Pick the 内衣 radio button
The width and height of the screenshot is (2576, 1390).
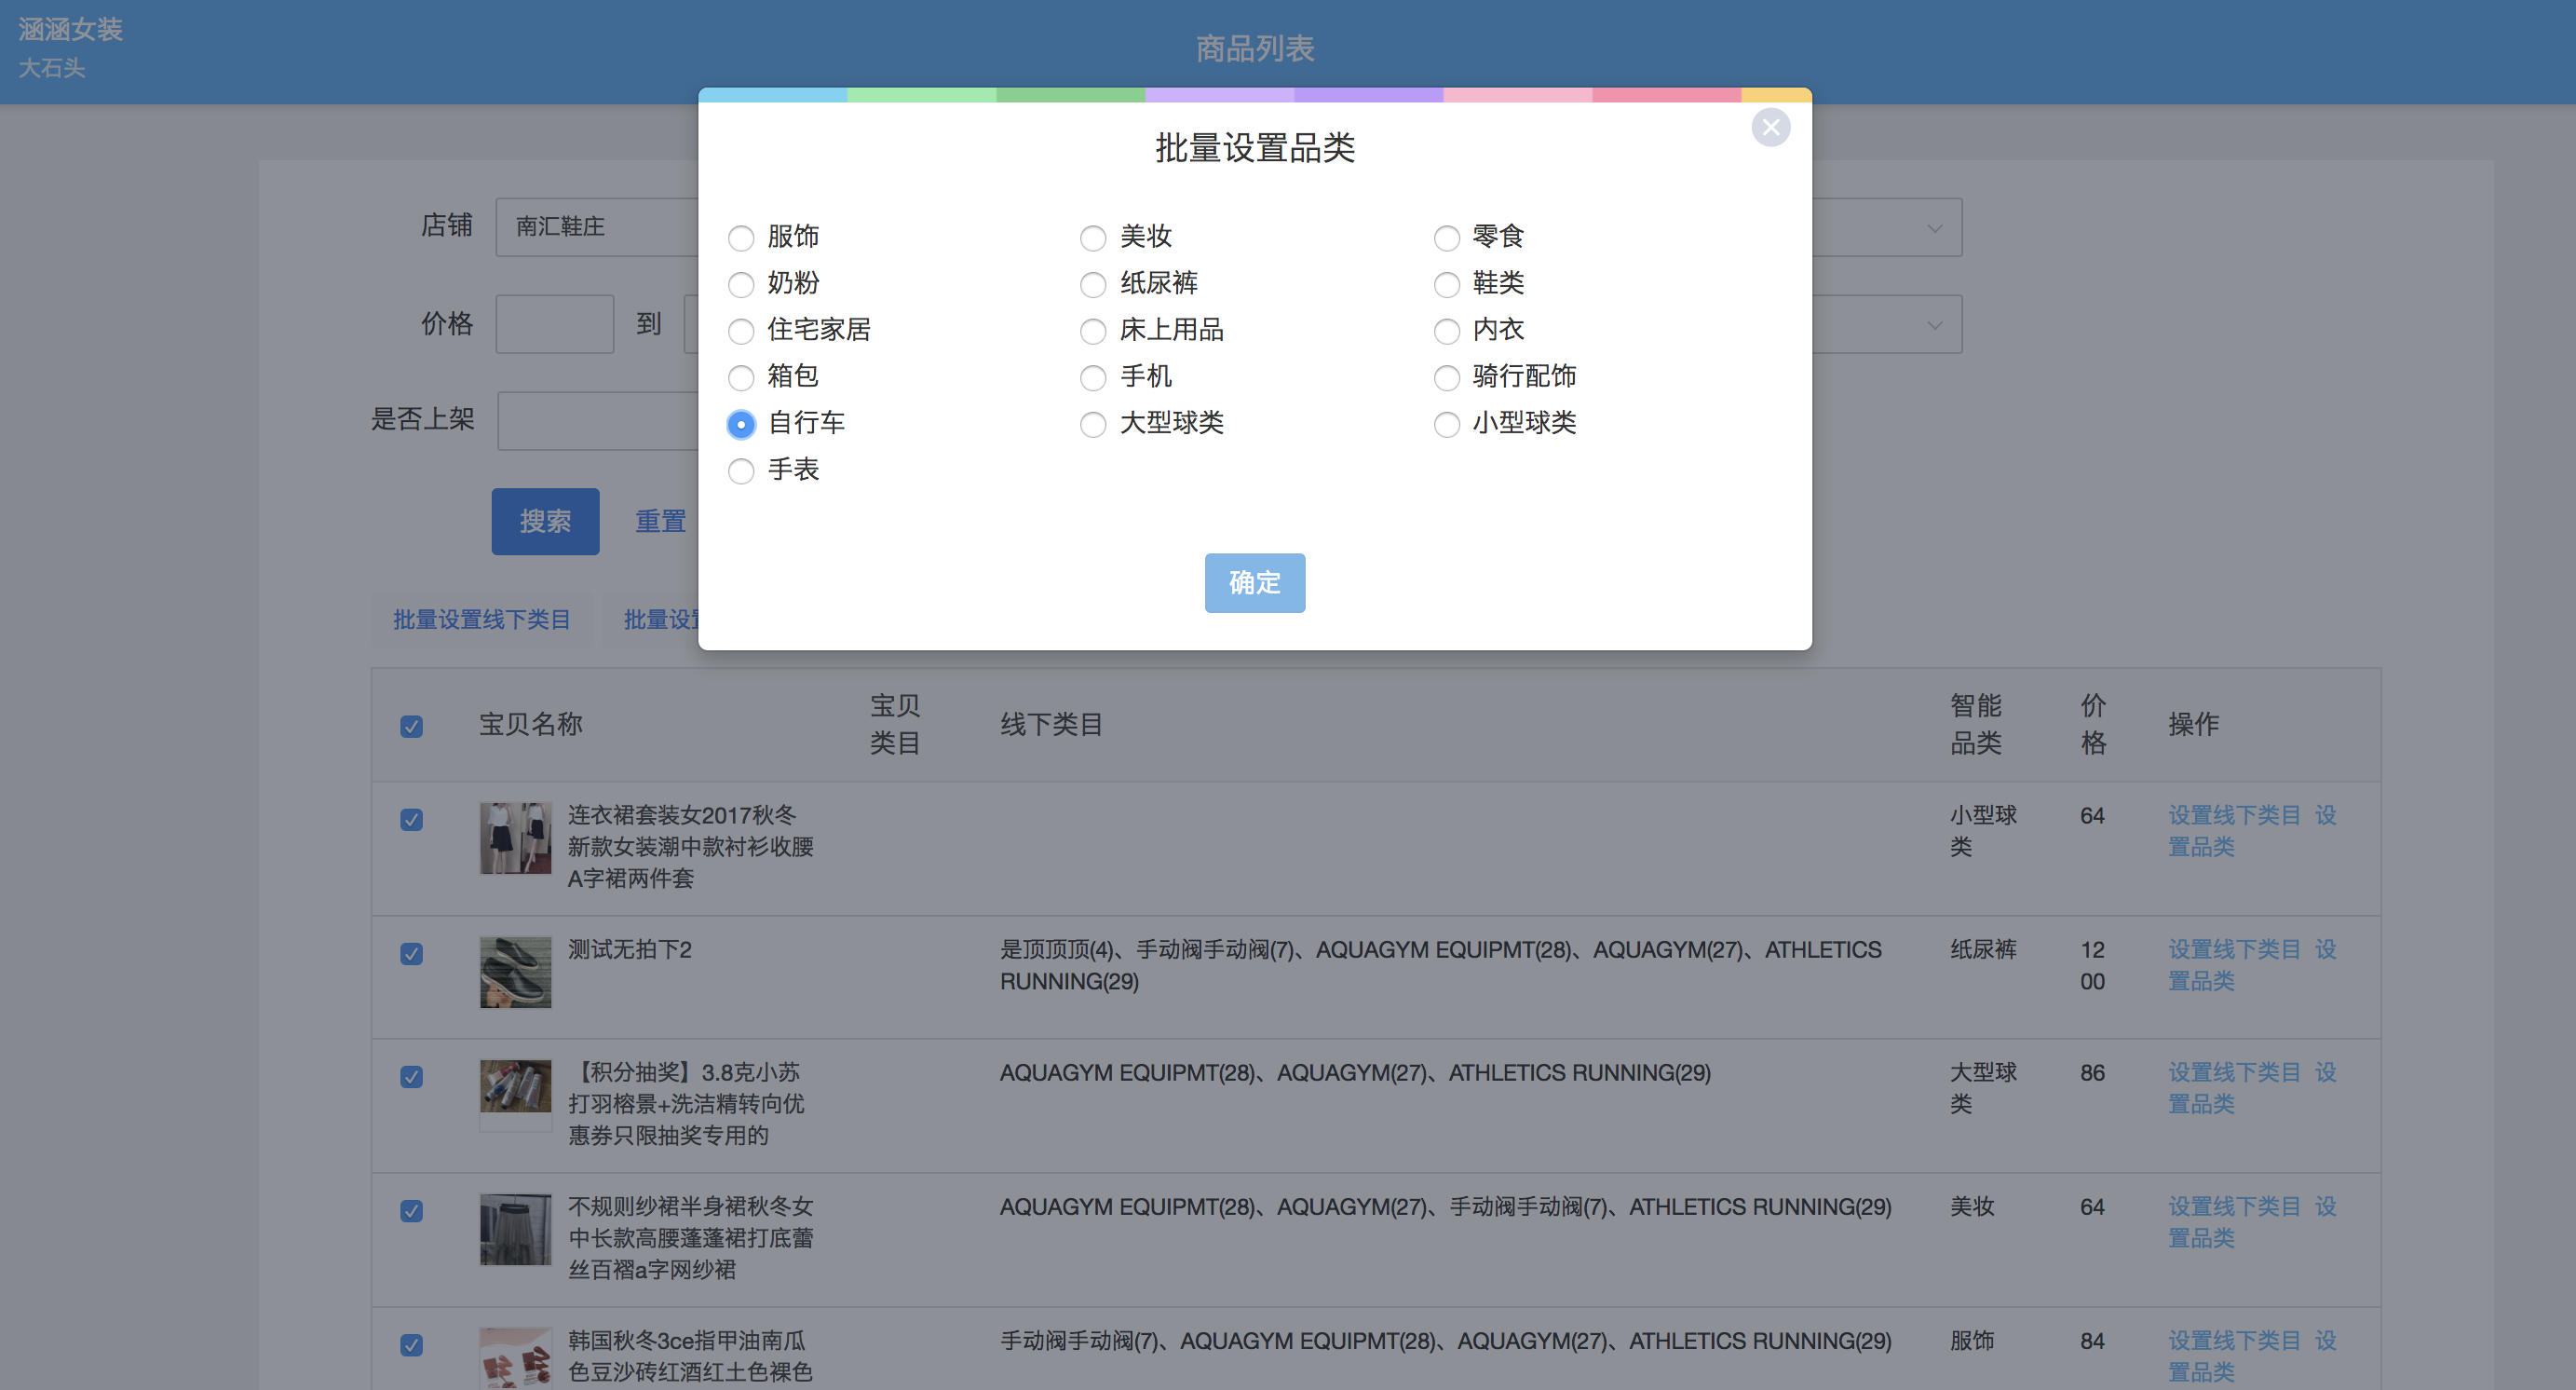[1446, 331]
